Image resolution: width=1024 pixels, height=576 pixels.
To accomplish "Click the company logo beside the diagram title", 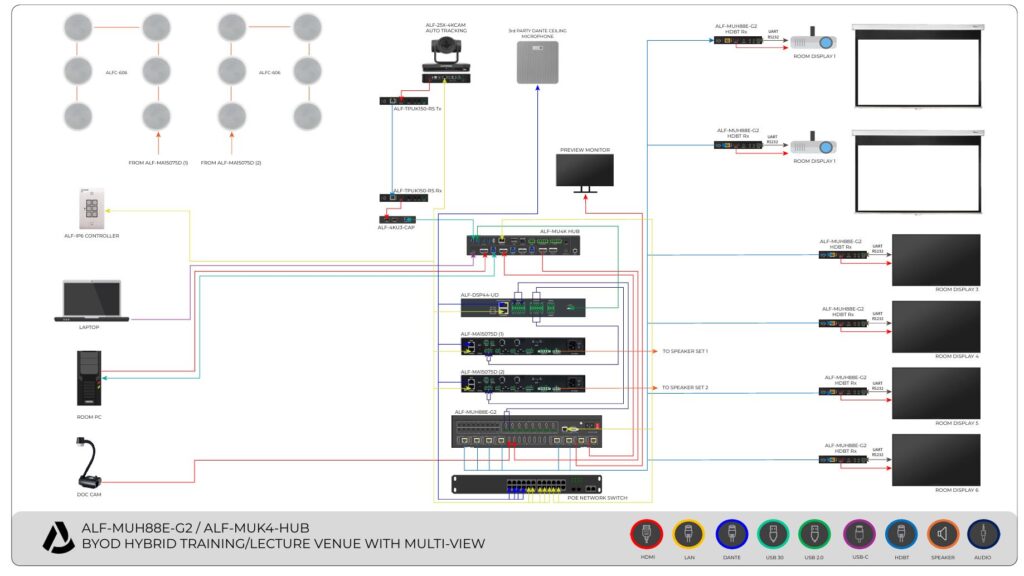I will coord(58,537).
